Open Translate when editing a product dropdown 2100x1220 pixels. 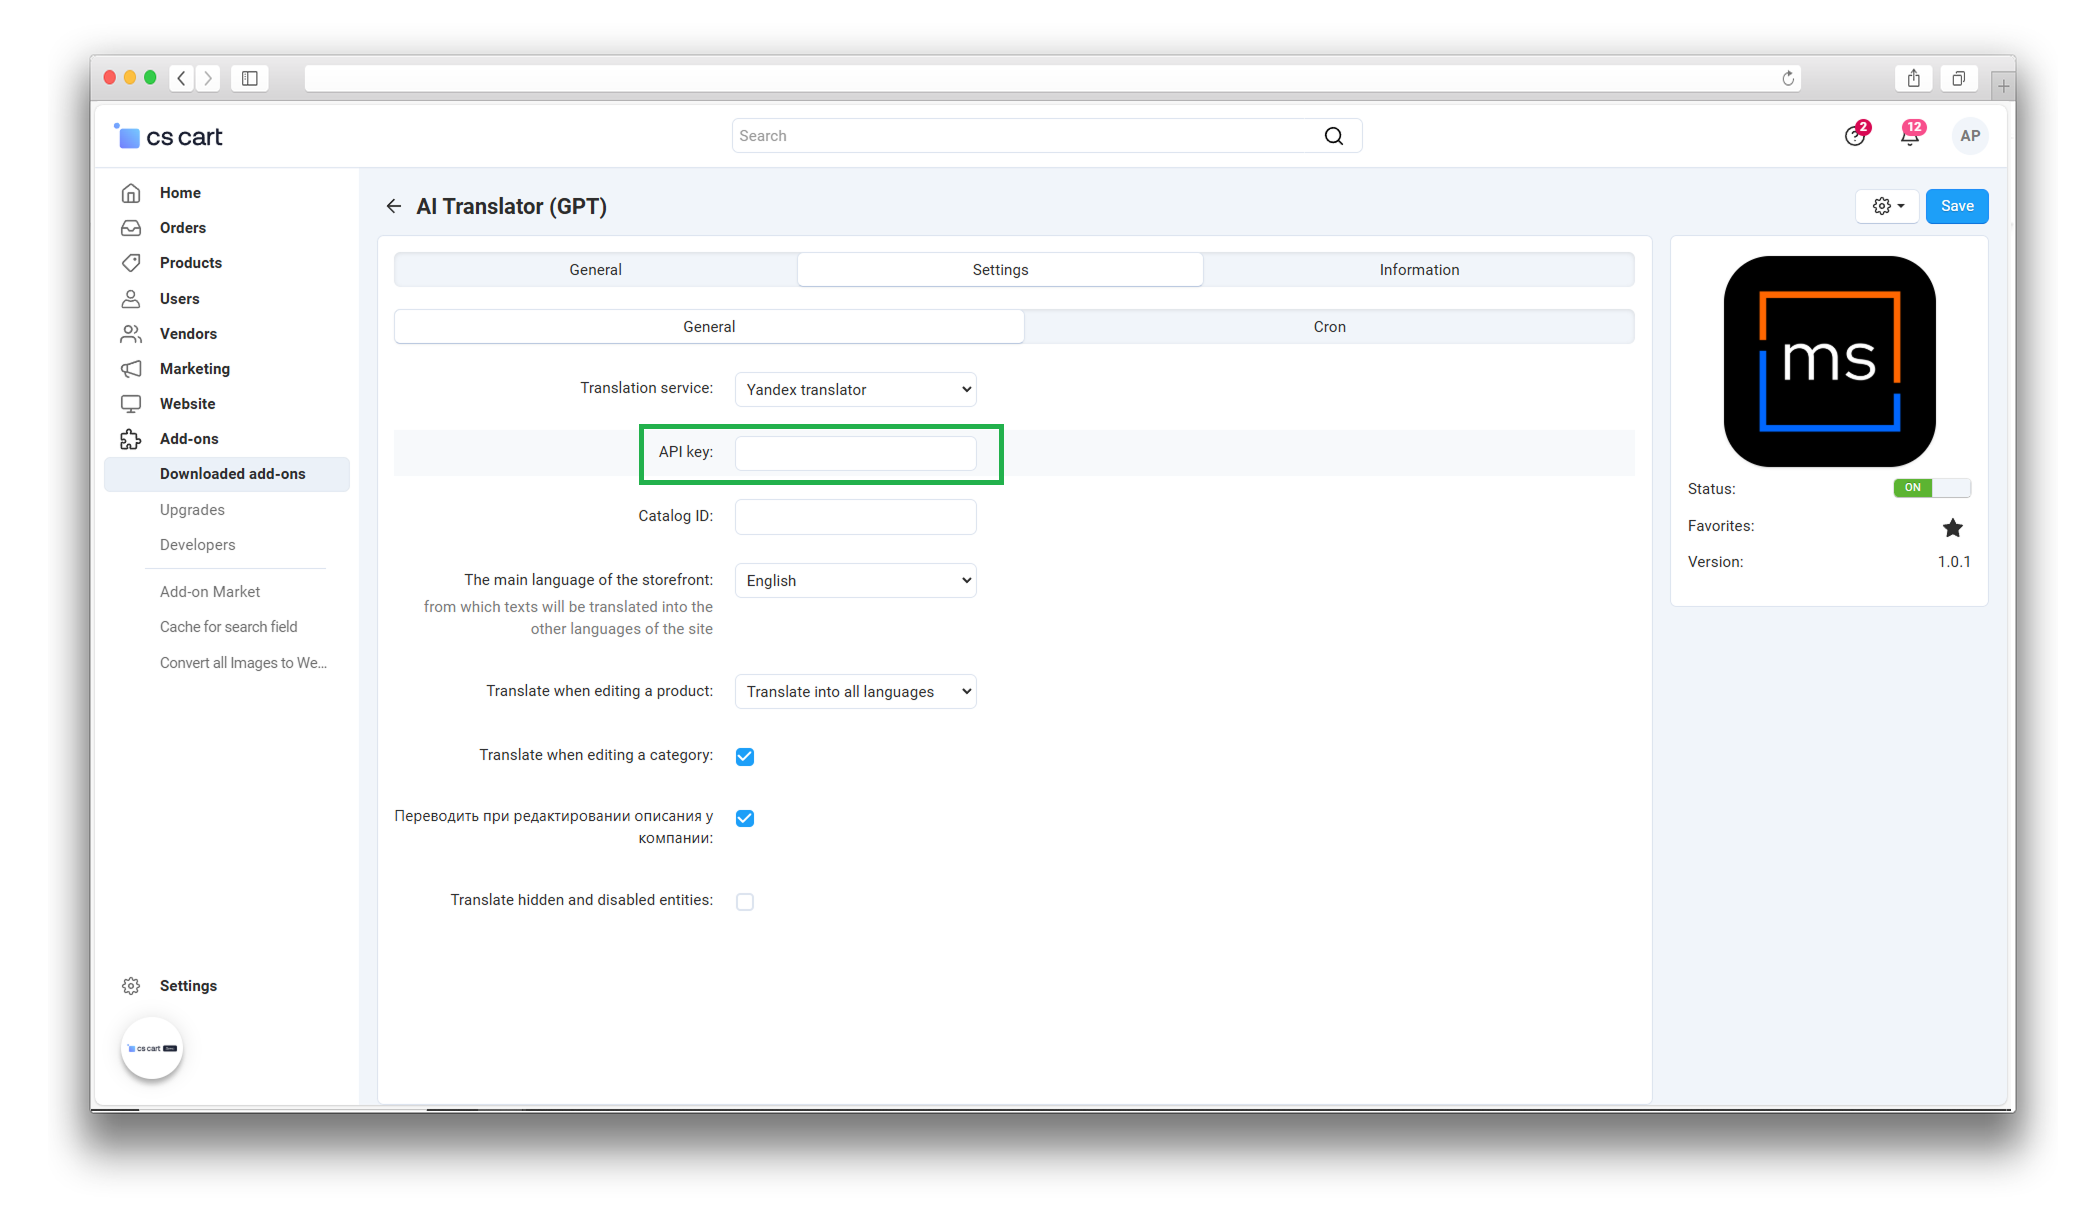(x=856, y=692)
